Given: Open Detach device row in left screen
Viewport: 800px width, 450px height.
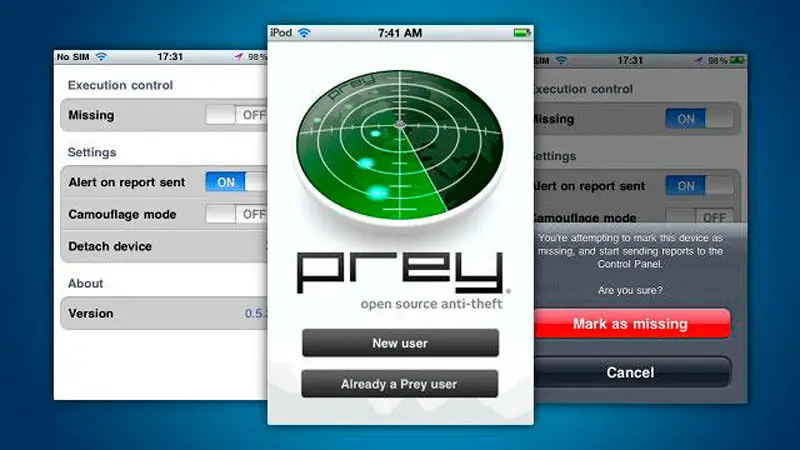Looking at the screenshot, I should pyautogui.click(x=164, y=246).
